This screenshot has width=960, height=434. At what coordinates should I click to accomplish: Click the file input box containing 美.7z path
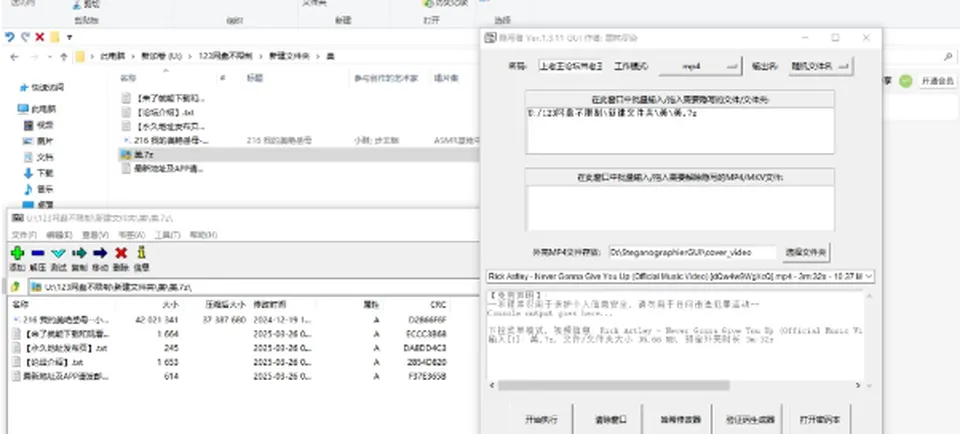pyautogui.click(x=680, y=130)
